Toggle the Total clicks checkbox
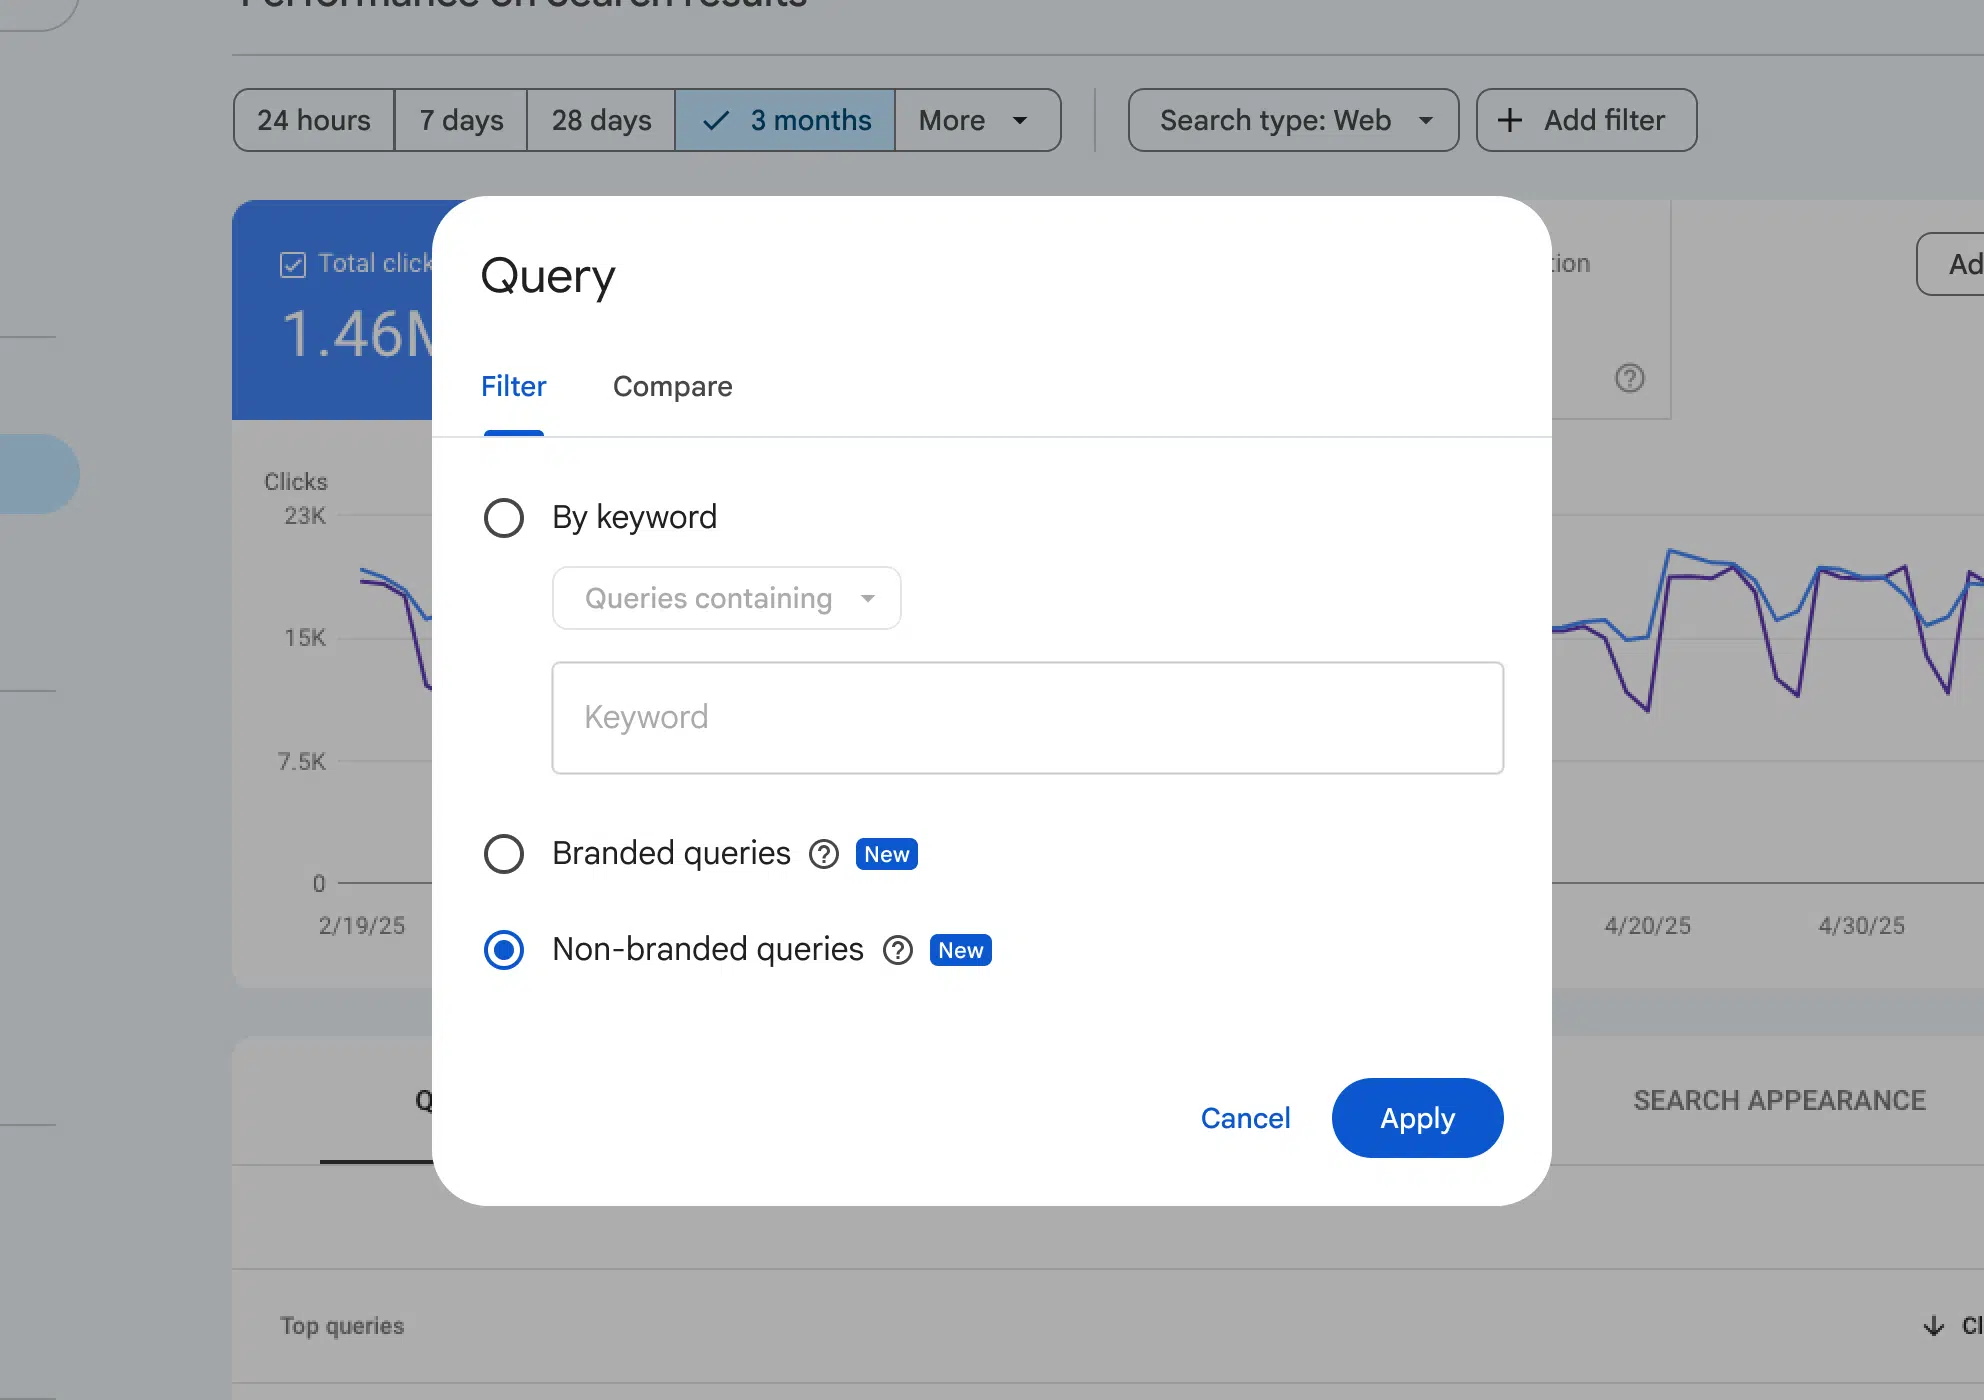The image size is (1984, 1400). coord(292,263)
